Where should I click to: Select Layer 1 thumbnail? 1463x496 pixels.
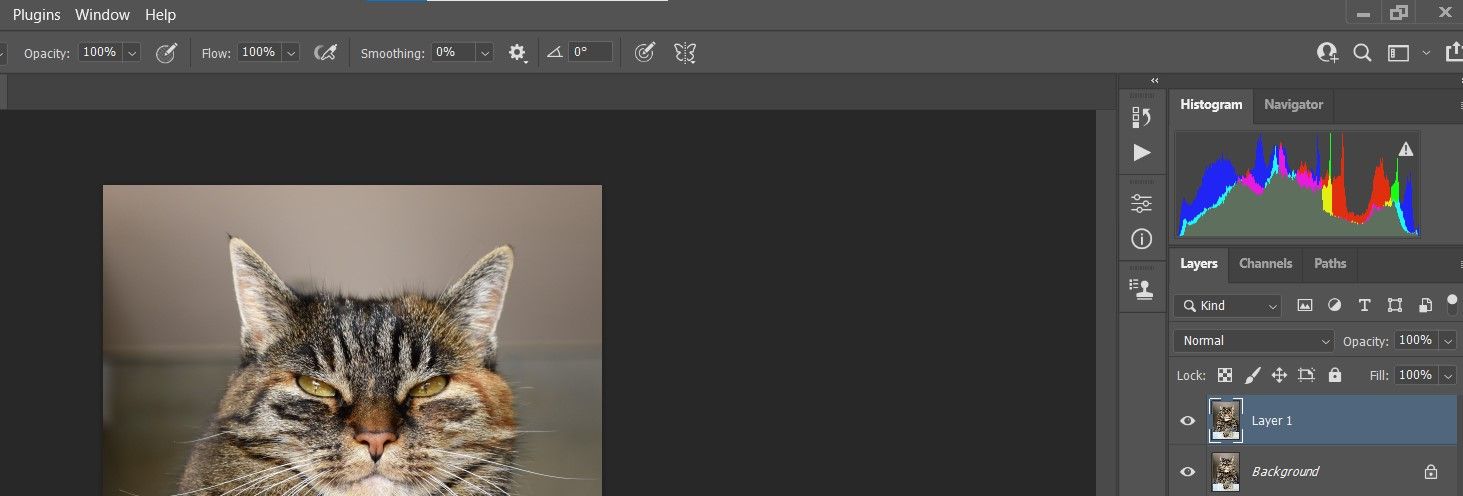click(1225, 420)
